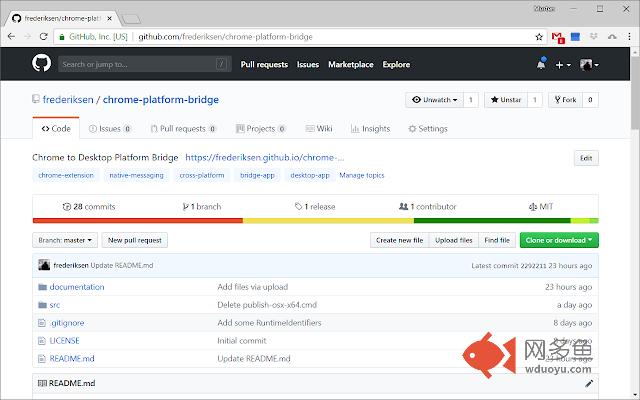Bookmark this page with the star icon
Image resolution: width=640 pixels, height=400 pixels.
click(541, 37)
